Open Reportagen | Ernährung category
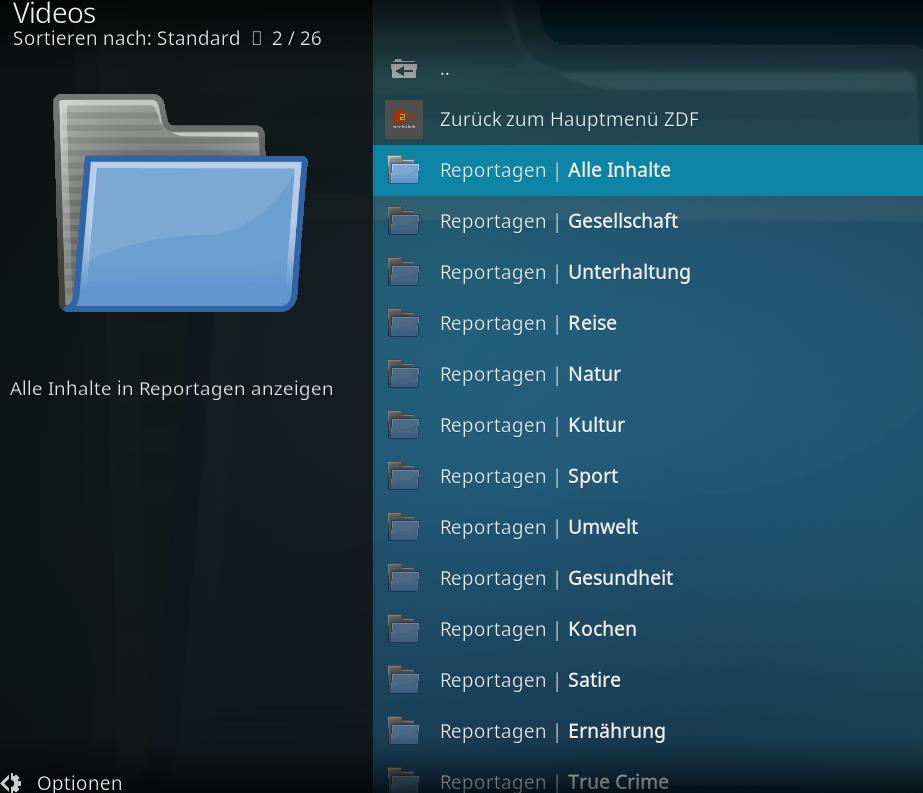The height and width of the screenshot is (793, 923). [648, 731]
